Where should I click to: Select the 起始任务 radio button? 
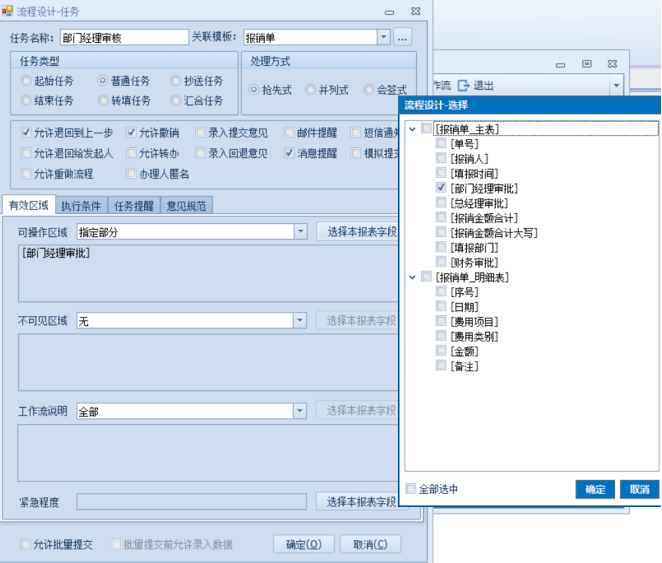pos(26,80)
